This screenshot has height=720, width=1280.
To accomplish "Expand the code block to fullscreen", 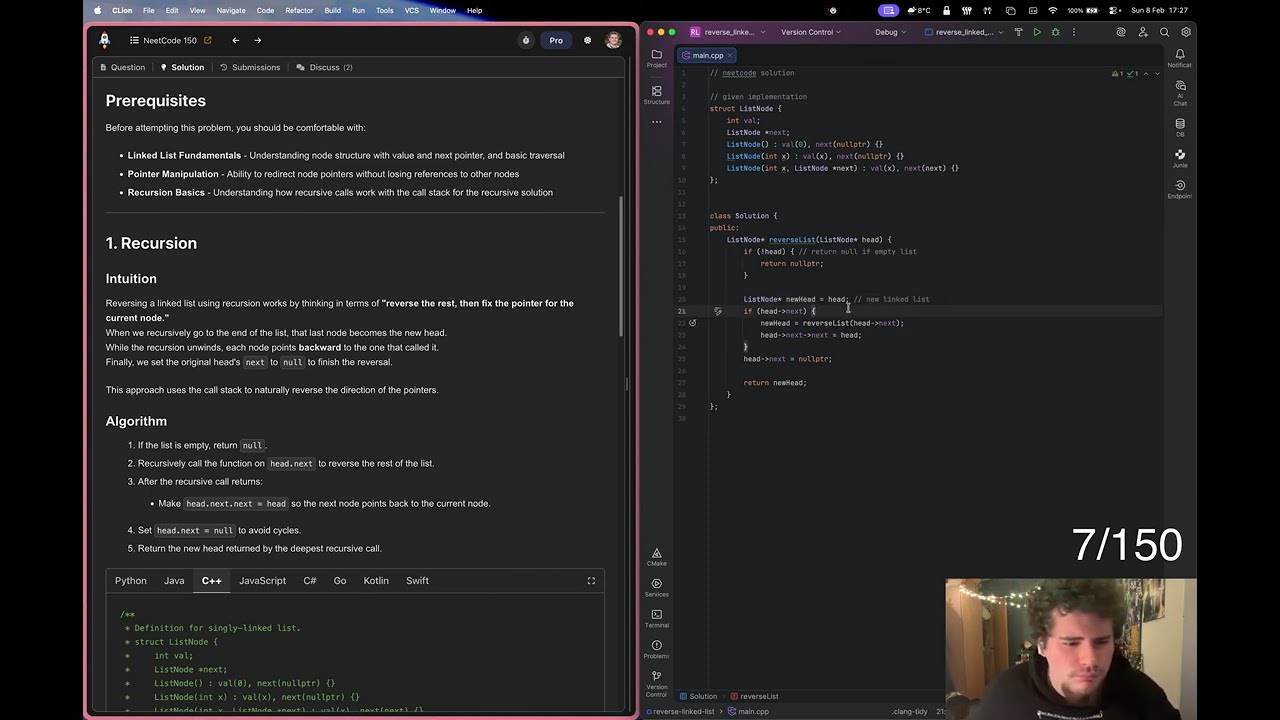I will click(x=591, y=581).
